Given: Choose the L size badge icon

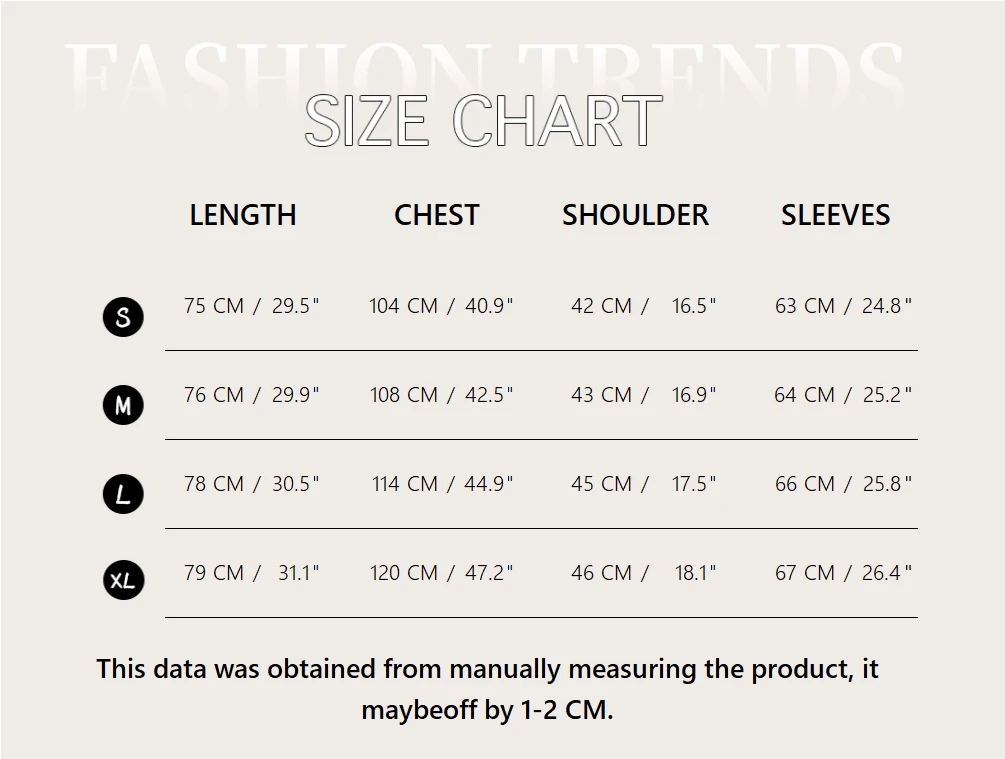Looking at the screenshot, I should pyautogui.click(x=123, y=494).
